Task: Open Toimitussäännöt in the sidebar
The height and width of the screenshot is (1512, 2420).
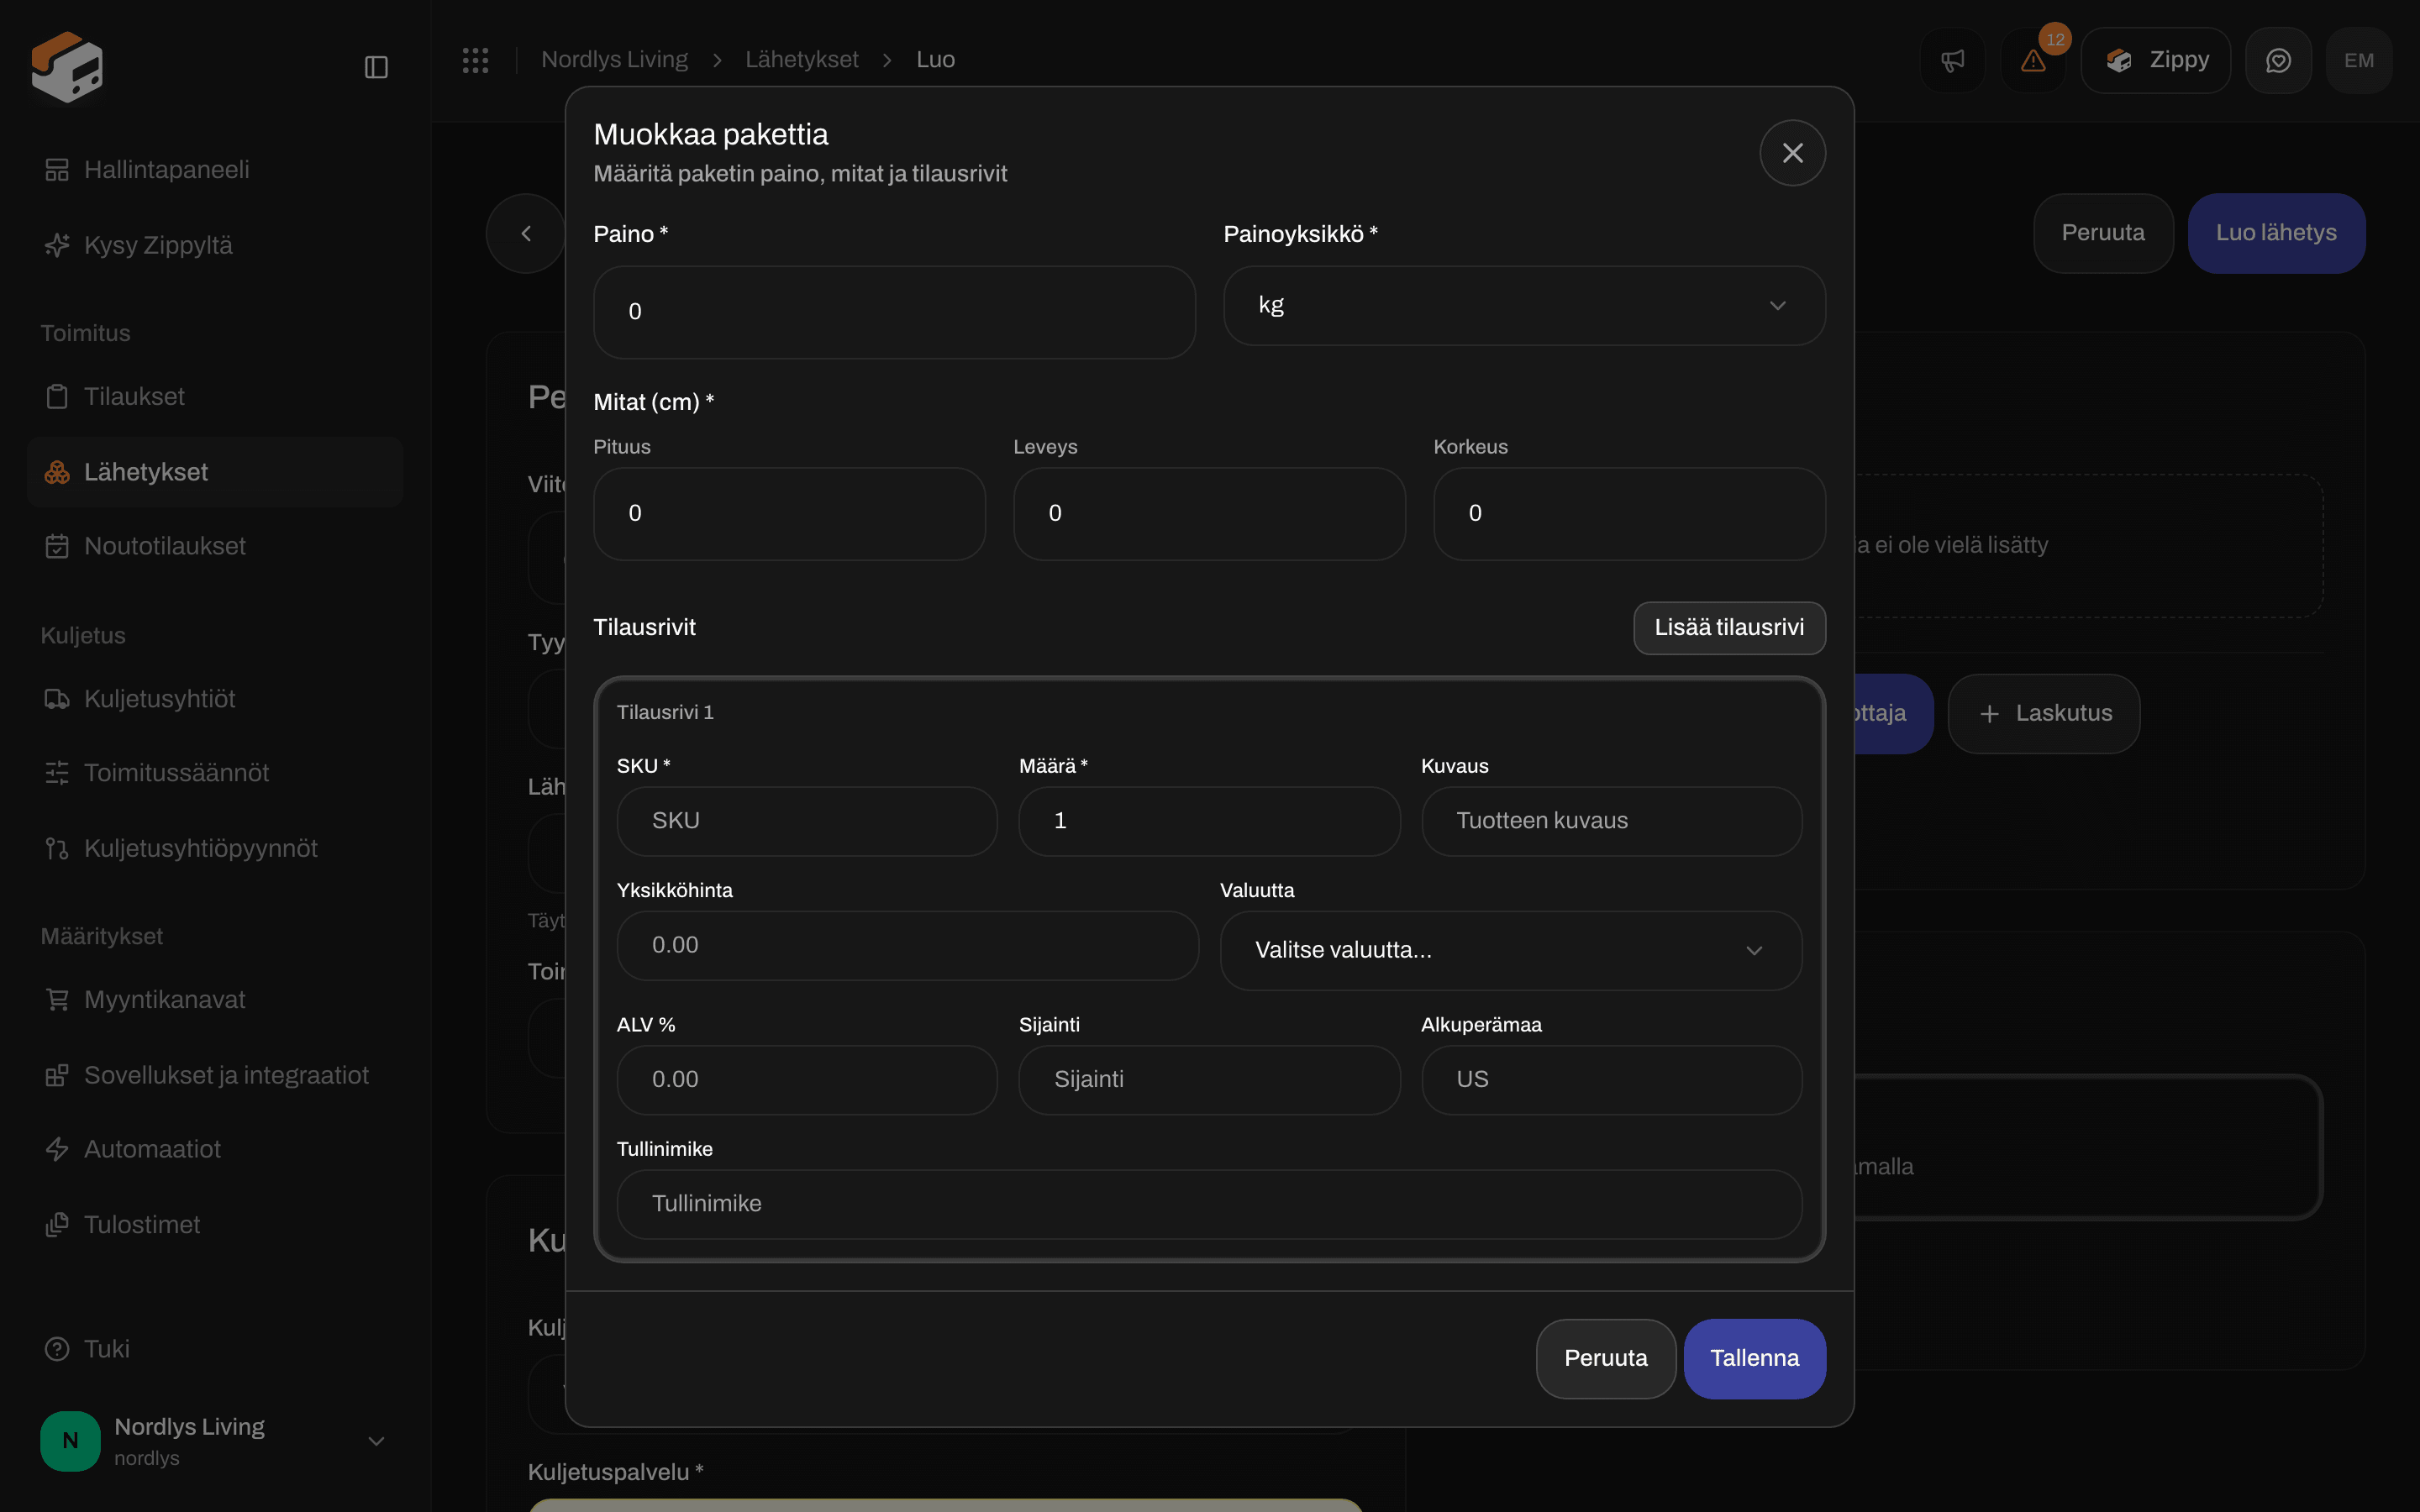Action: [215, 773]
